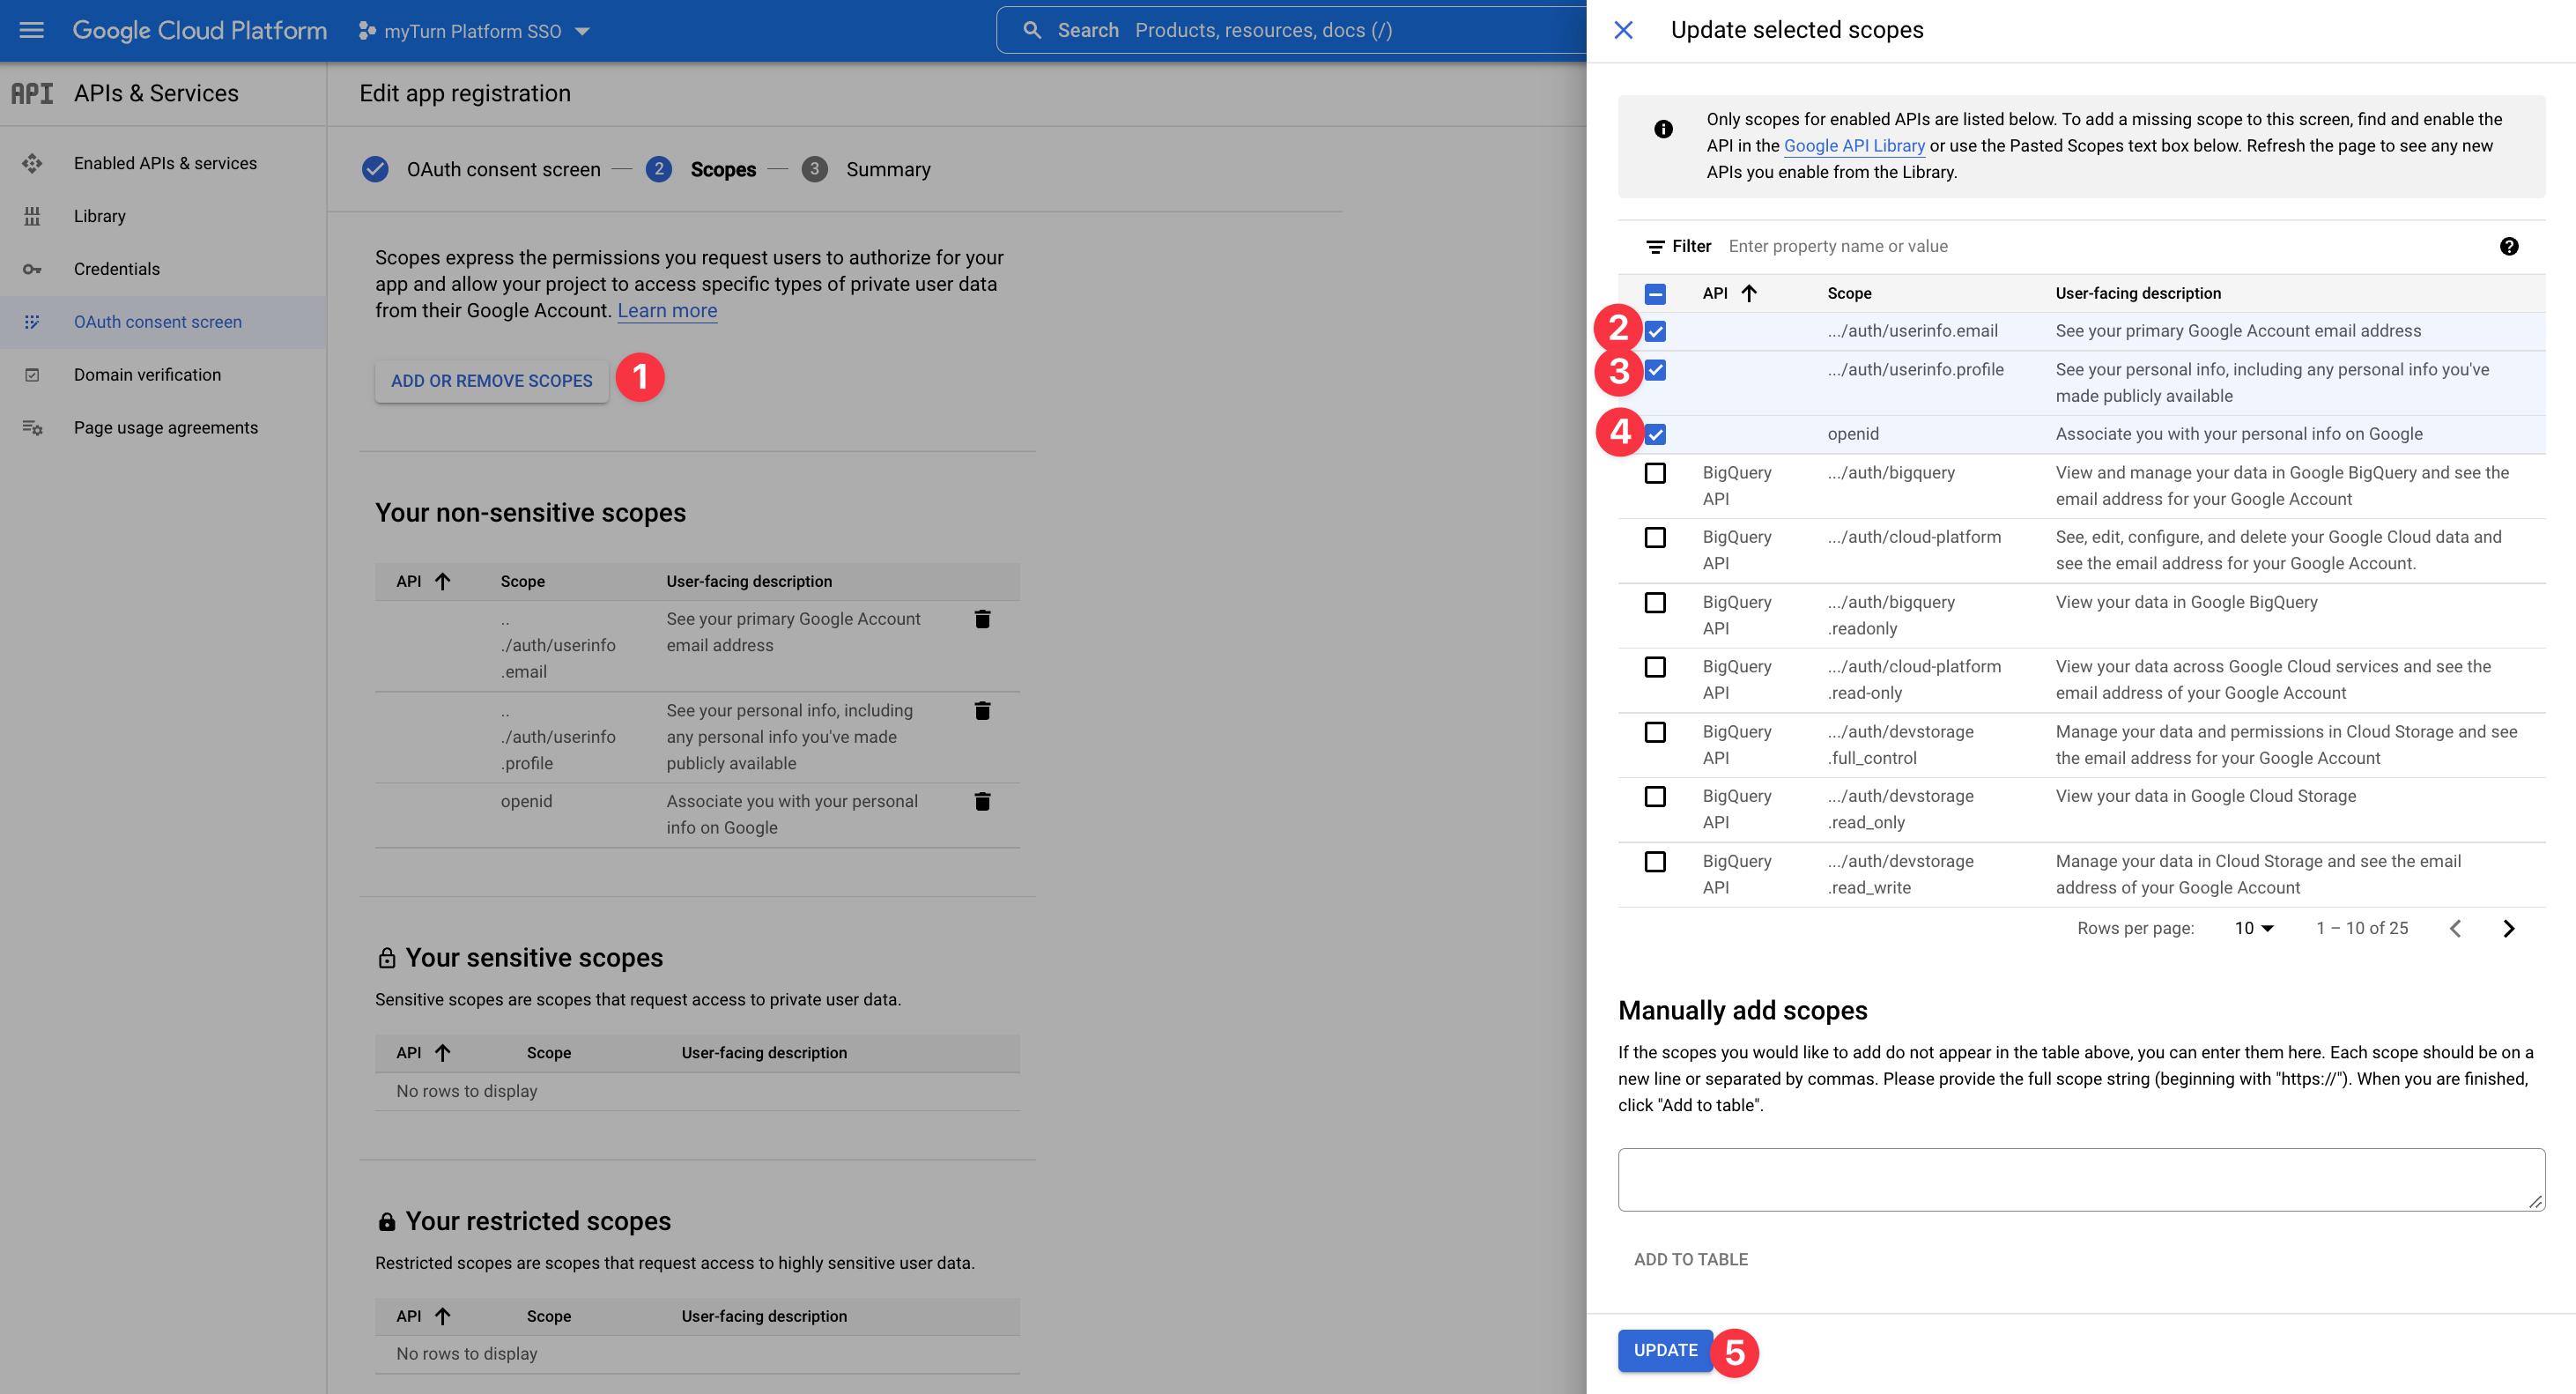Open Page usage agreements in sidebar
The height and width of the screenshot is (1394, 2576).
[164, 428]
